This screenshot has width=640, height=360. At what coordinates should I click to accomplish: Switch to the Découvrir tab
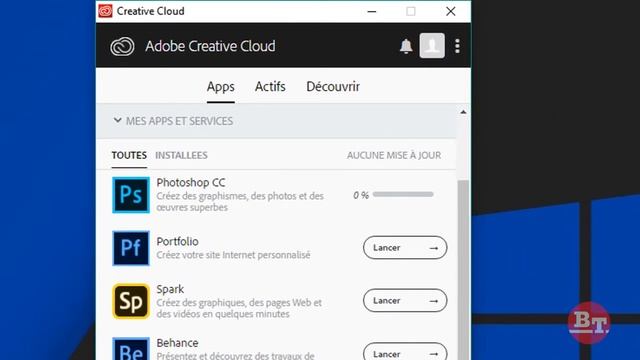[333, 87]
